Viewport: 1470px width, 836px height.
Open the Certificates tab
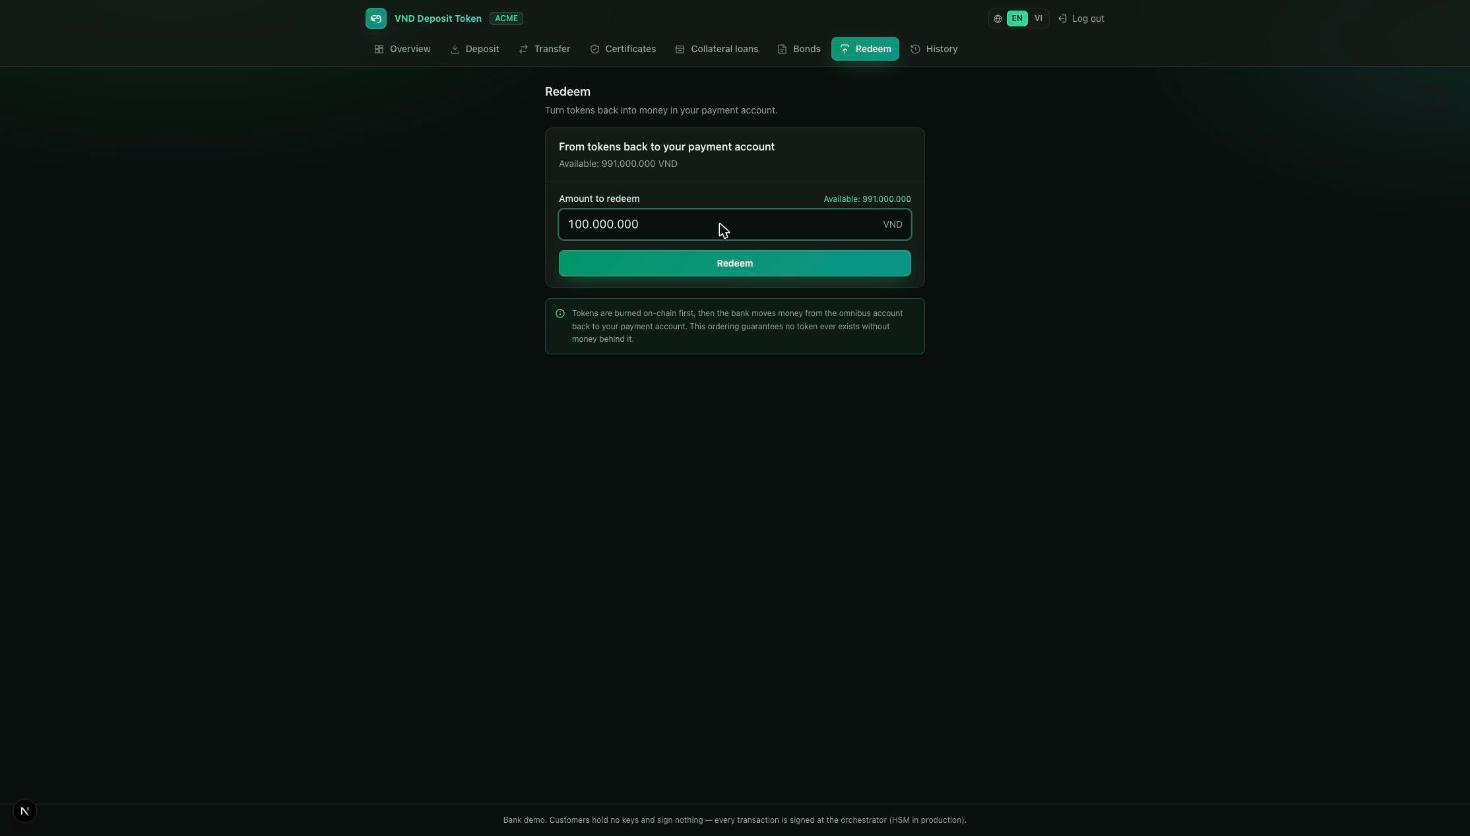(623, 49)
